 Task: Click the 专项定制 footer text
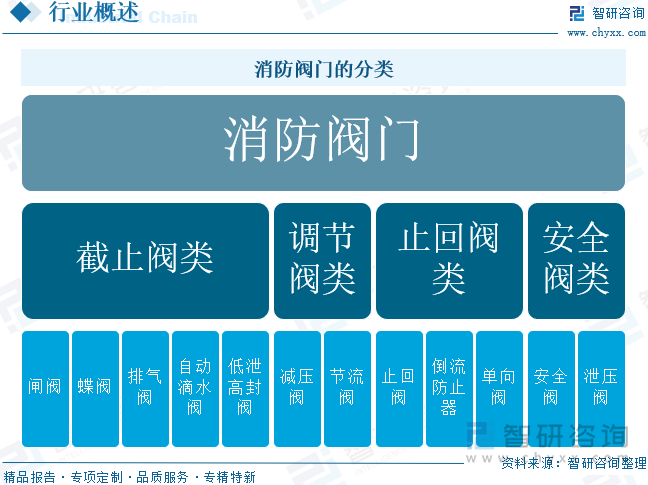point(97,477)
